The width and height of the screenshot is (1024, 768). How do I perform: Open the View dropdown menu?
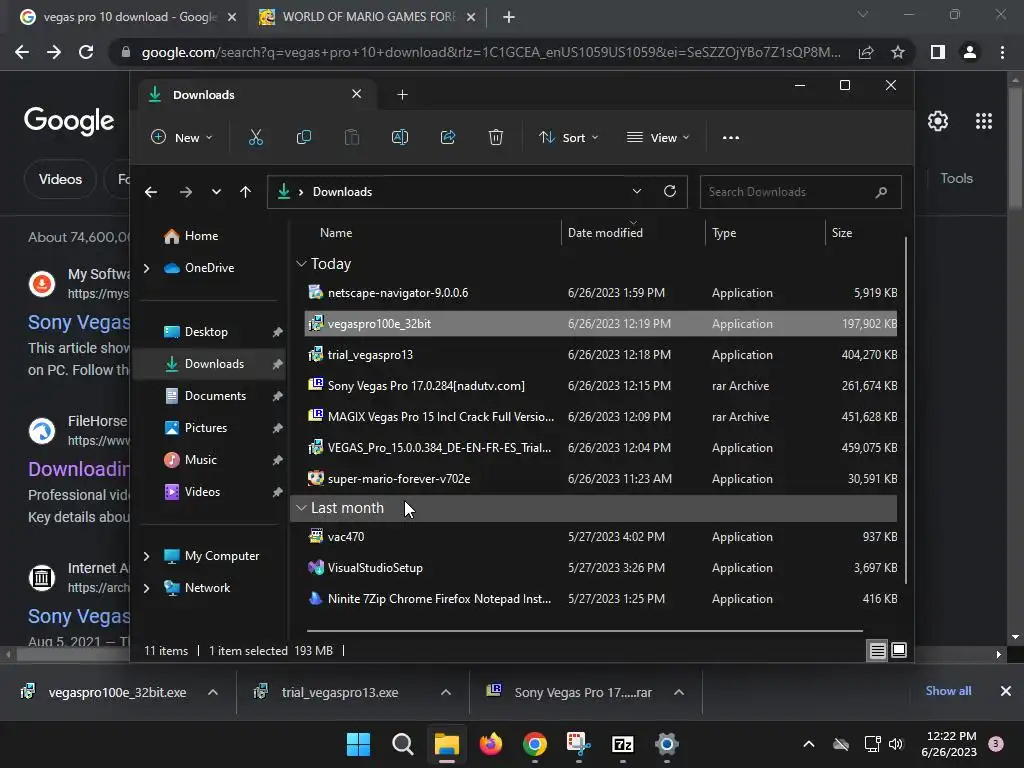click(x=658, y=137)
